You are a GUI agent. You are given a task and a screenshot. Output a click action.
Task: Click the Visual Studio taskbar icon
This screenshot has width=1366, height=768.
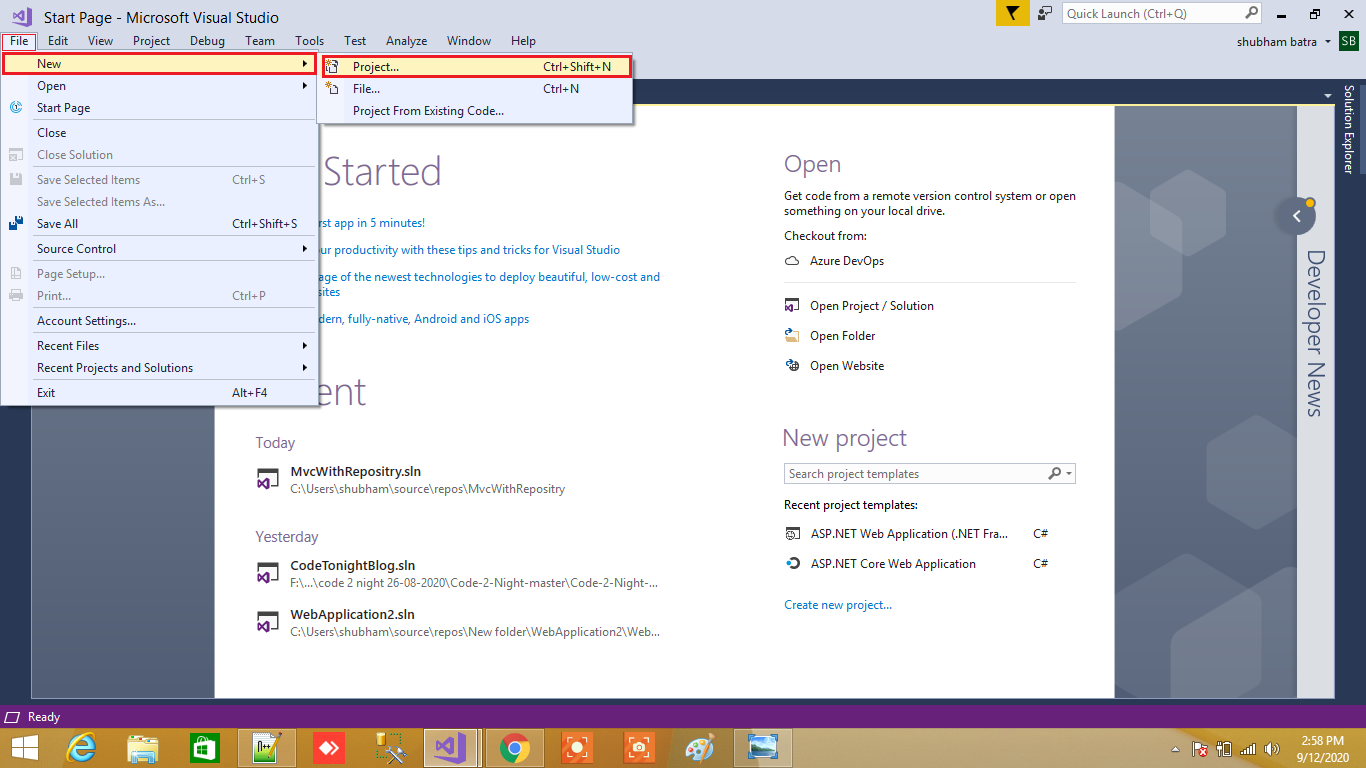(x=451, y=747)
